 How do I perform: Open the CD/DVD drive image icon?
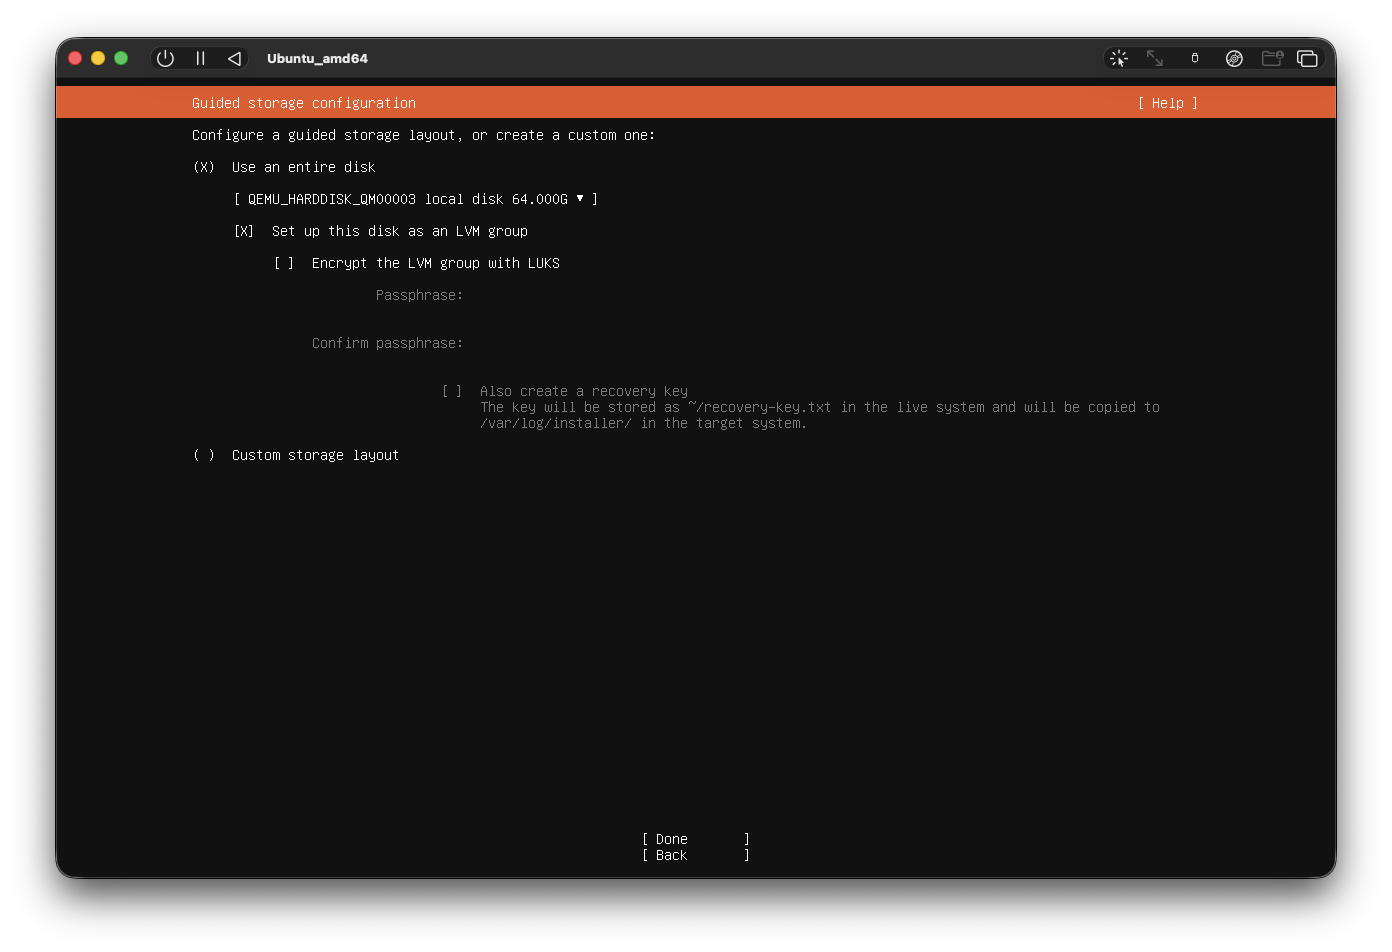[x=1234, y=58]
